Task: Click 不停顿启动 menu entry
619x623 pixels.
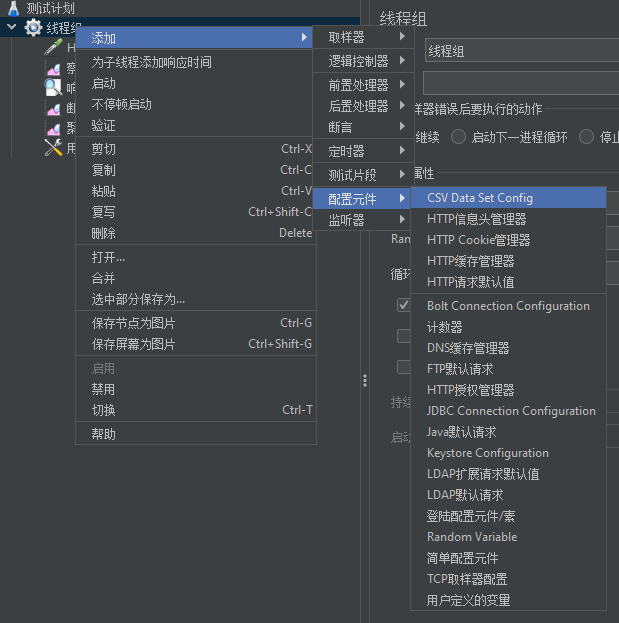Action: 194,104
